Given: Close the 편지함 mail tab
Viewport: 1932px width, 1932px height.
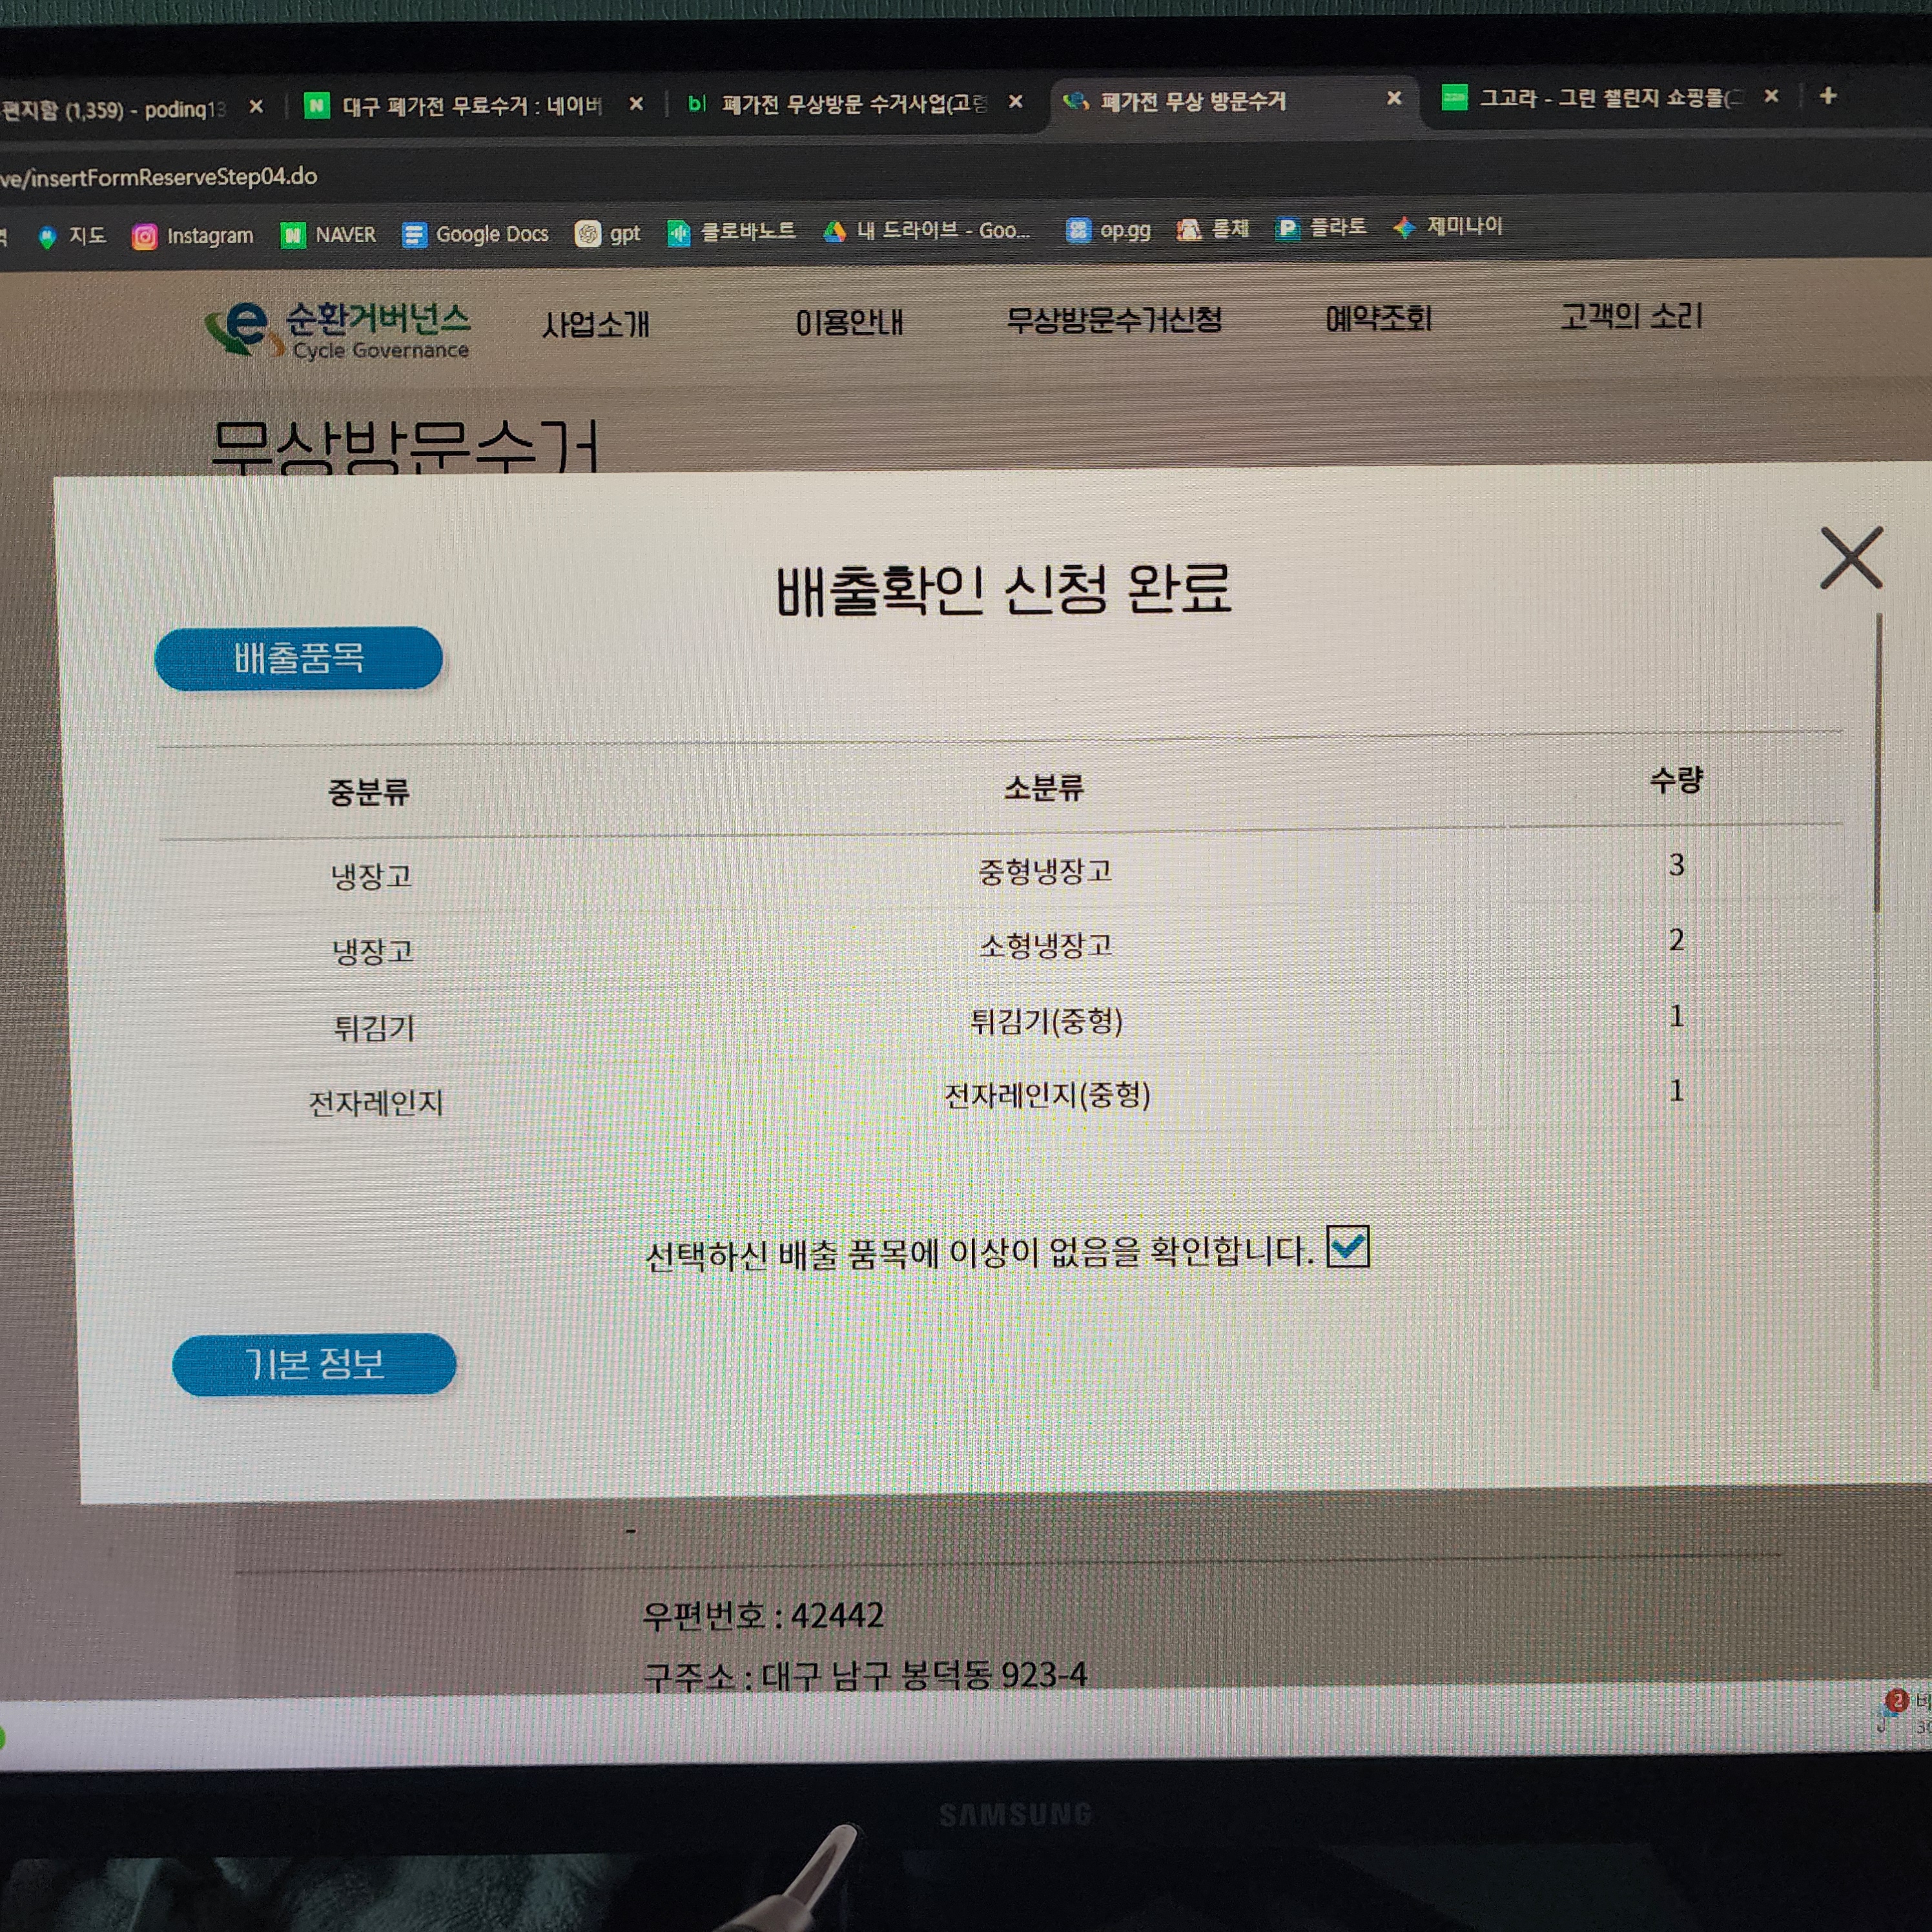Looking at the screenshot, I should (256, 106).
